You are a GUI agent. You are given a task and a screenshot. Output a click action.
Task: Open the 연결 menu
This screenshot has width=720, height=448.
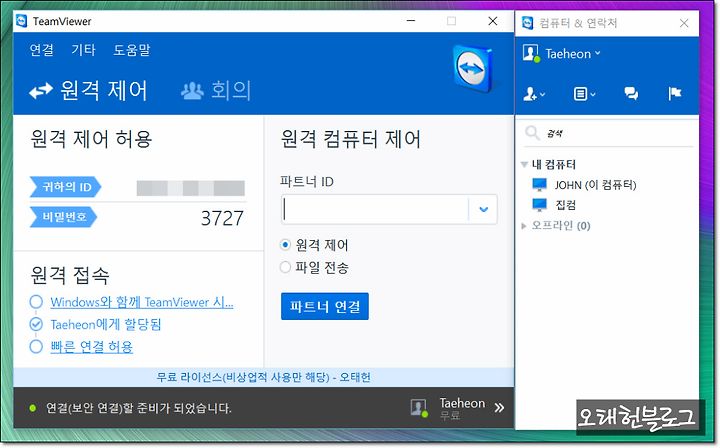(41, 50)
